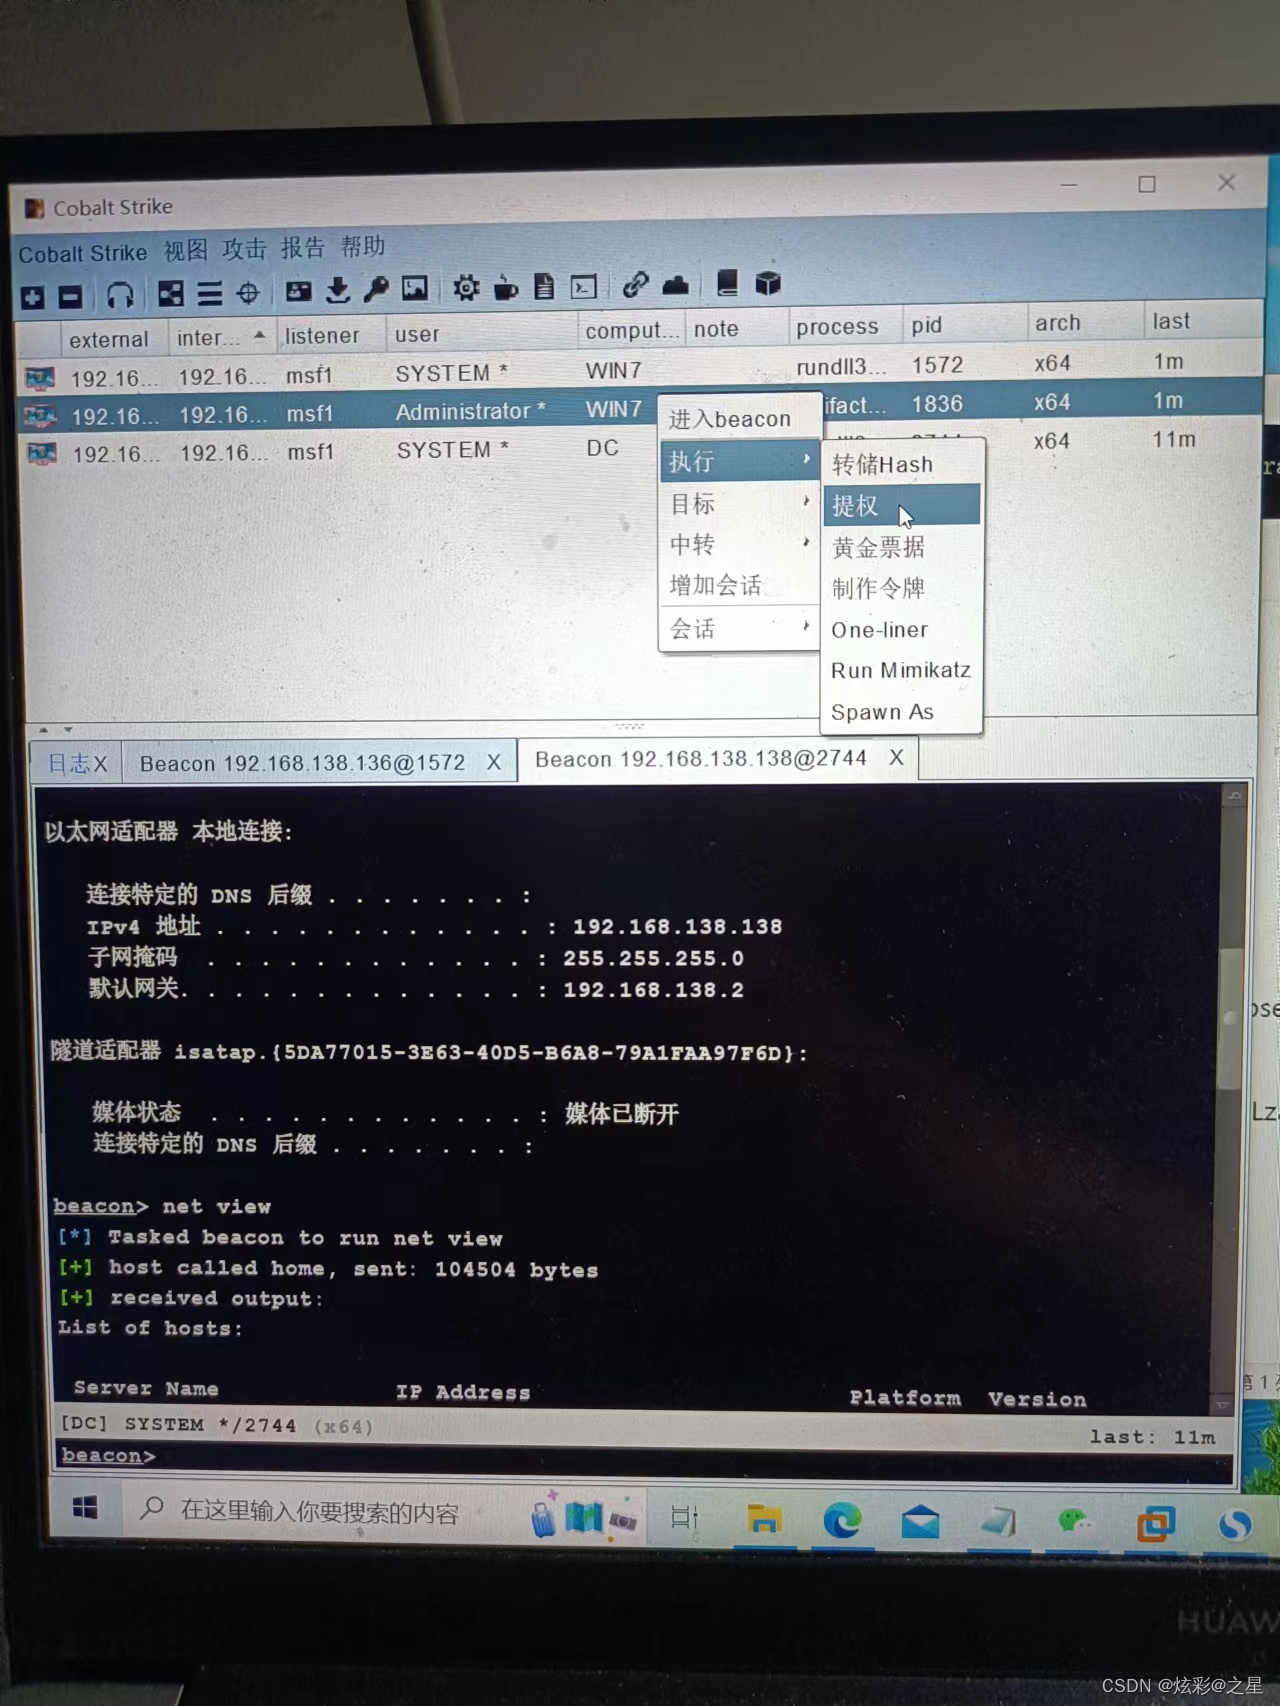Screen dimensions: 1280x1706
Task: Click the console scrollbar up arrow
Action: tap(1235, 797)
